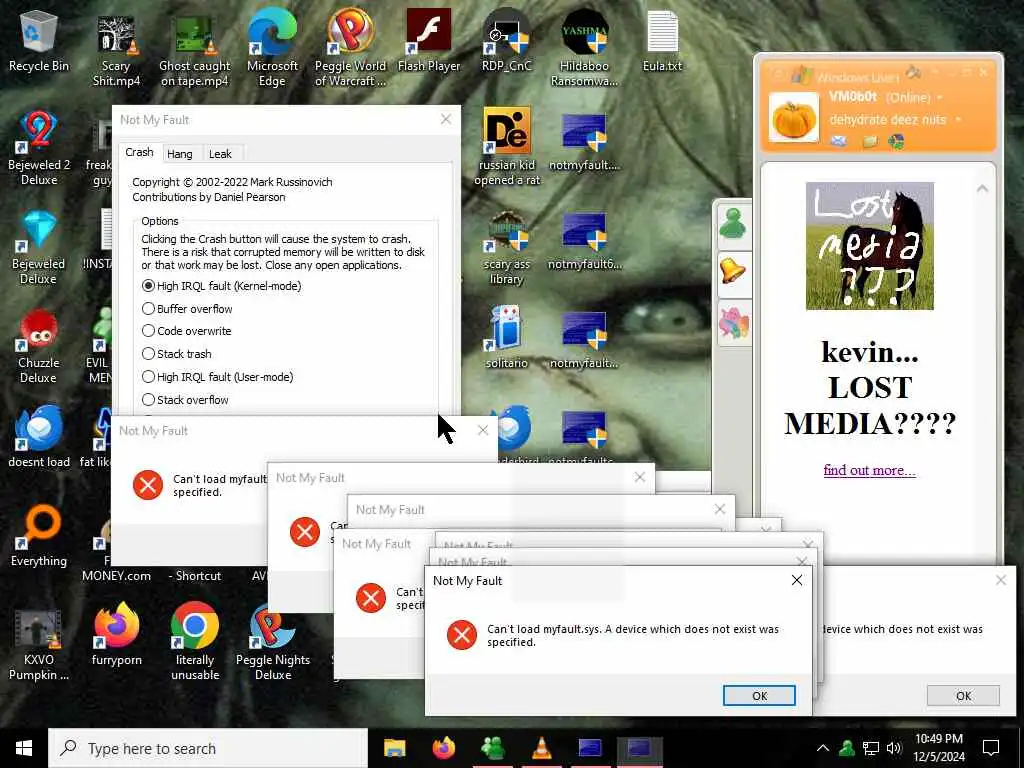Click the 'Type here to search' box
Viewport: 1024px width, 768px height.
click(x=208, y=748)
